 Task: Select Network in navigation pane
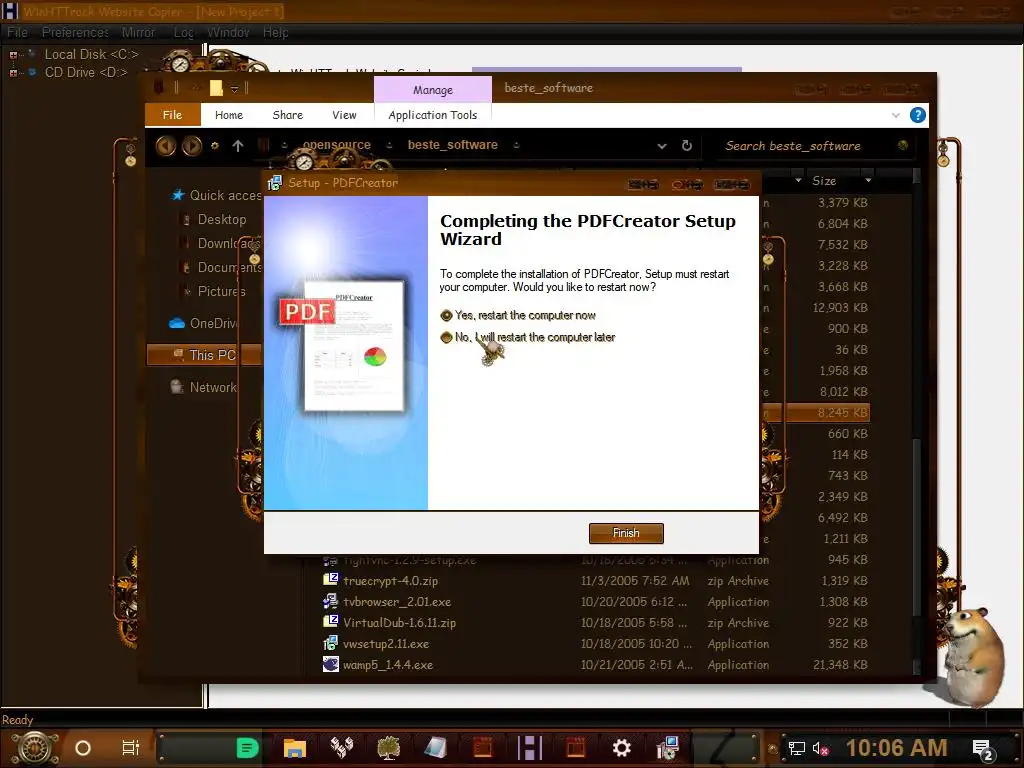[x=204, y=387]
